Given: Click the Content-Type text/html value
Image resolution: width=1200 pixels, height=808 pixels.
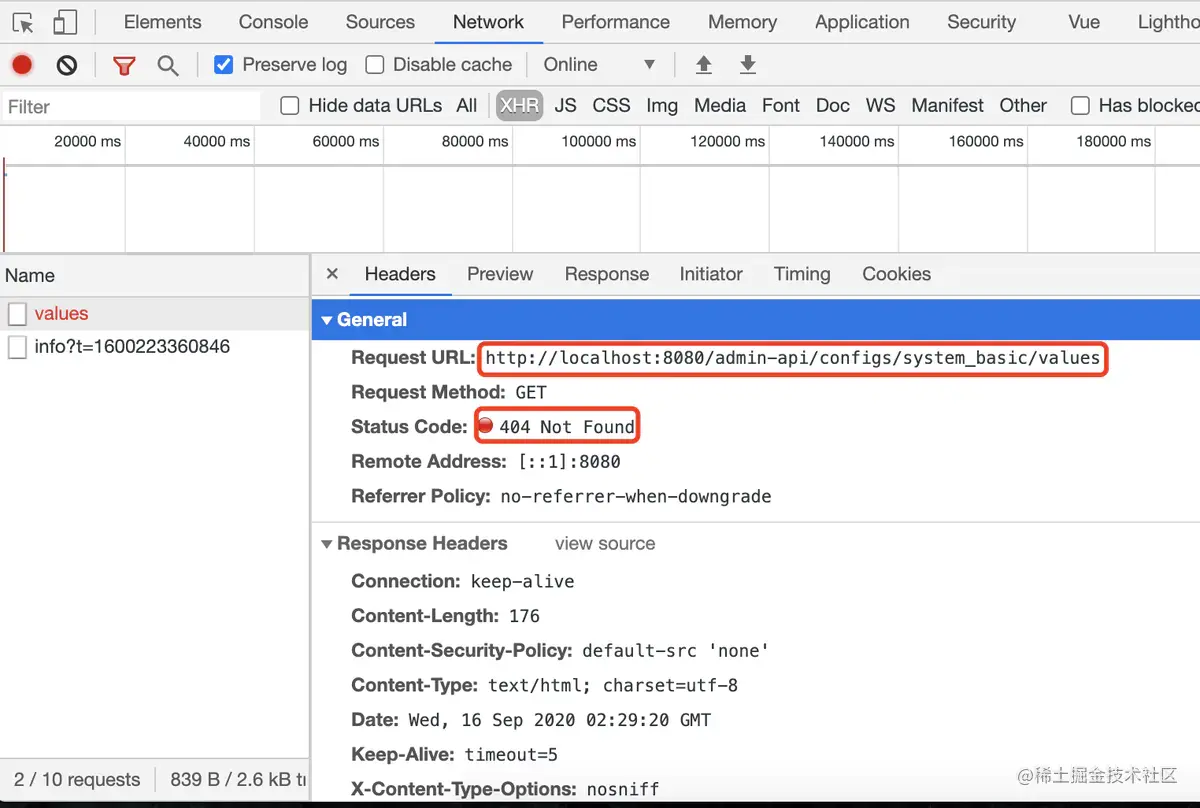Looking at the screenshot, I should (x=613, y=686).
